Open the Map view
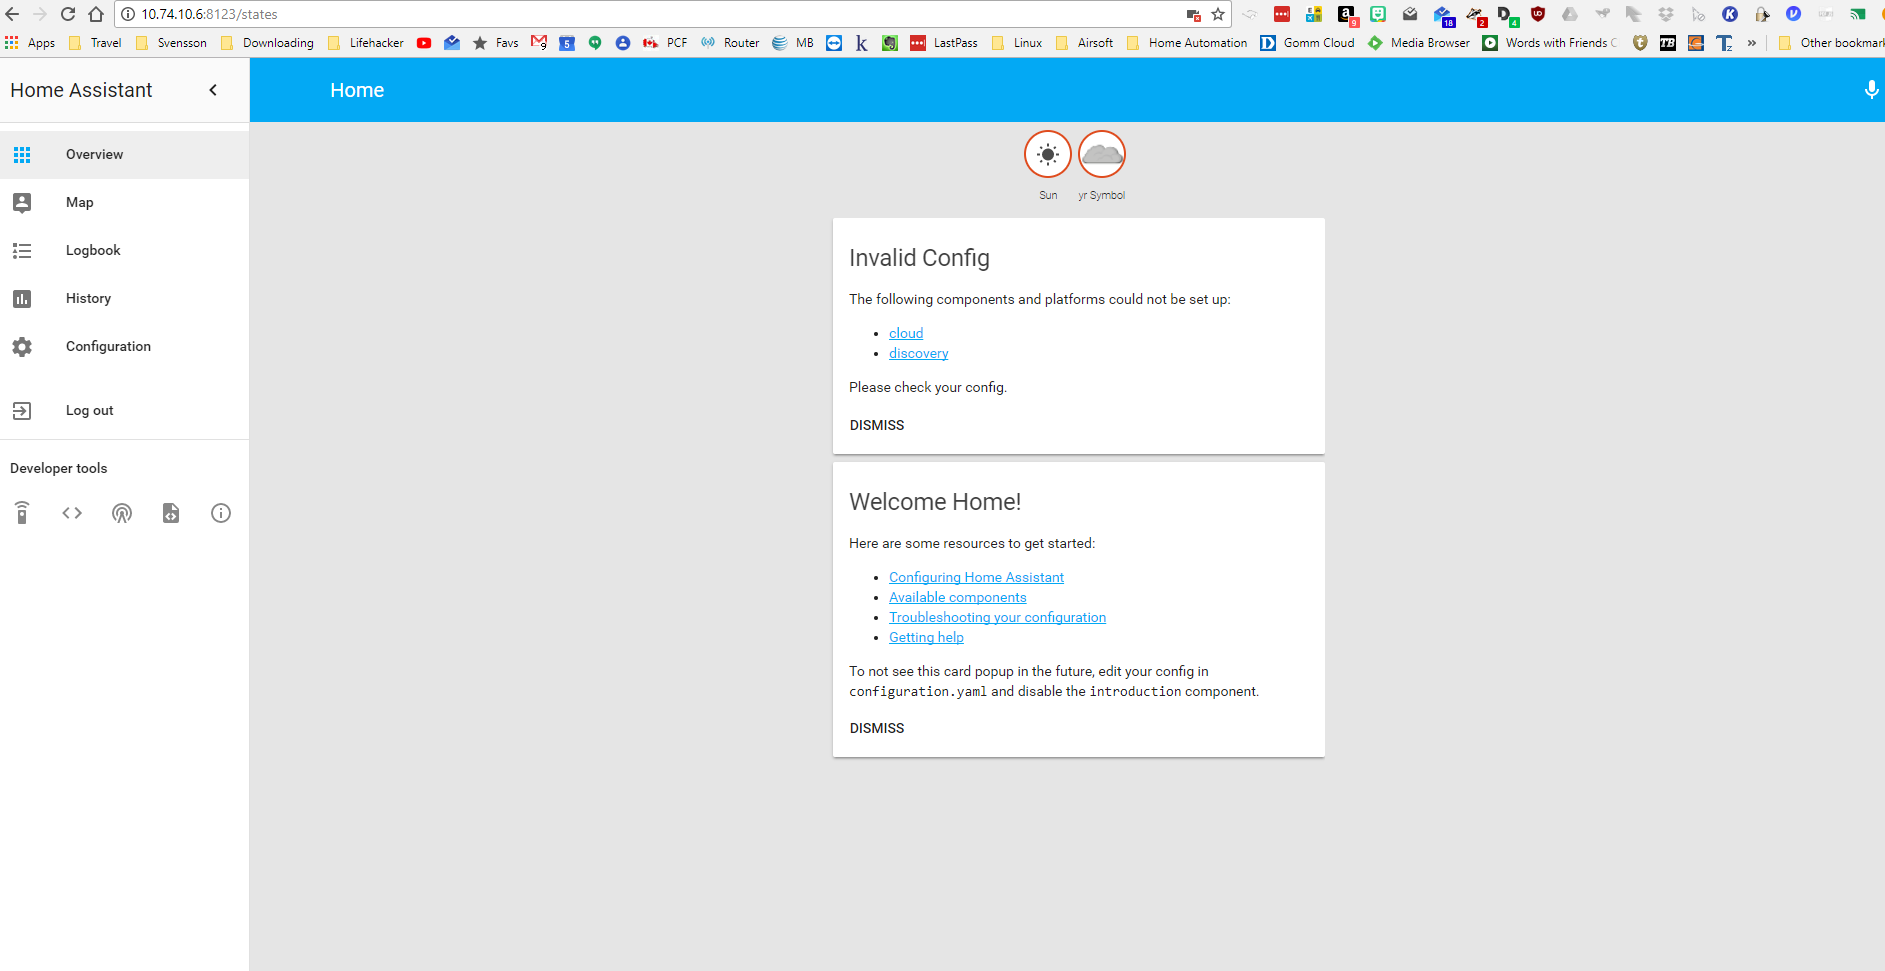Screen dimensions: 1885x971 (x=79, y=202)
